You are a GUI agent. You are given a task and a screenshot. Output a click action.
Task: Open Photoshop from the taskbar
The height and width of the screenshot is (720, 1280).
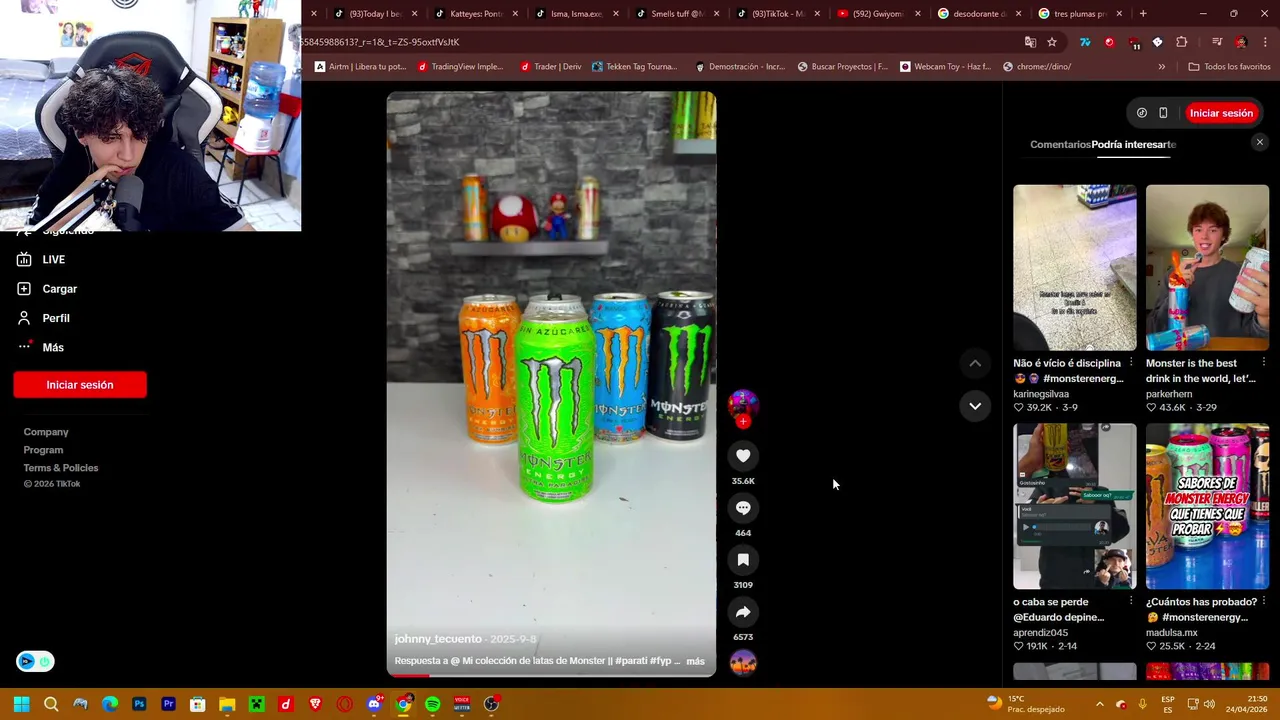click(x=139, y=704)
